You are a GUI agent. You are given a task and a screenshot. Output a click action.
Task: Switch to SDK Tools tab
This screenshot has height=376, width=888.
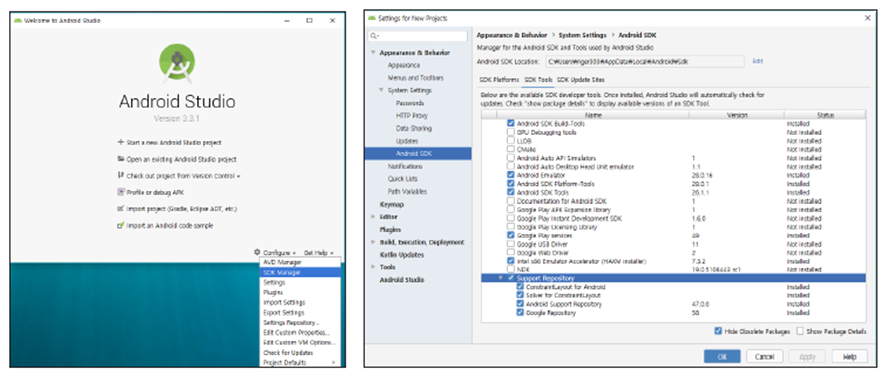click(x=538, y=80)
